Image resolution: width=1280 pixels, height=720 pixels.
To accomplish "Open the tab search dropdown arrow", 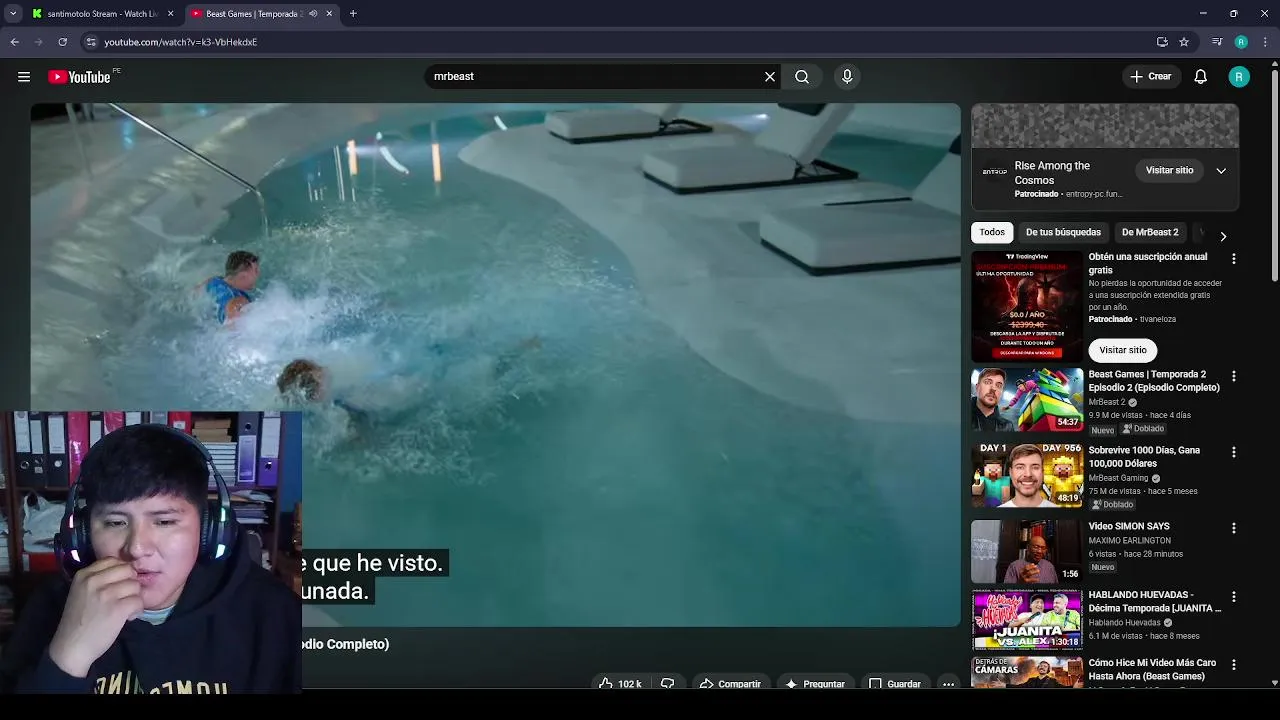I will click(x=13, y=14).
